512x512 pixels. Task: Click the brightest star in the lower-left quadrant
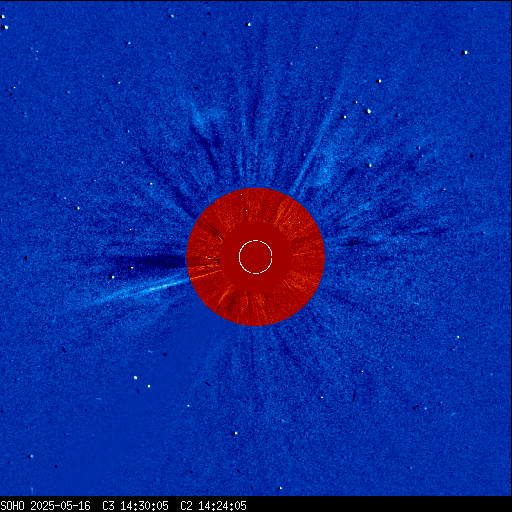tap(135, 377)
